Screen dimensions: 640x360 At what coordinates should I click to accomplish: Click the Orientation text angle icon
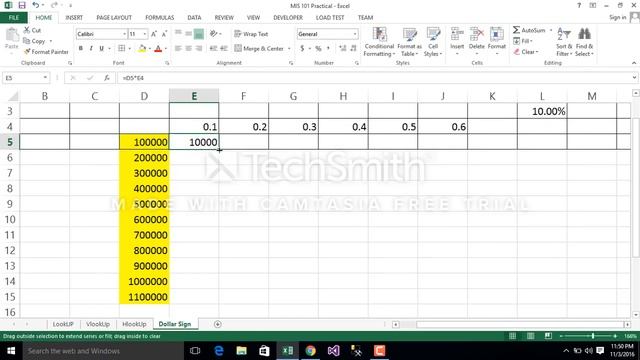pos(213,34)
